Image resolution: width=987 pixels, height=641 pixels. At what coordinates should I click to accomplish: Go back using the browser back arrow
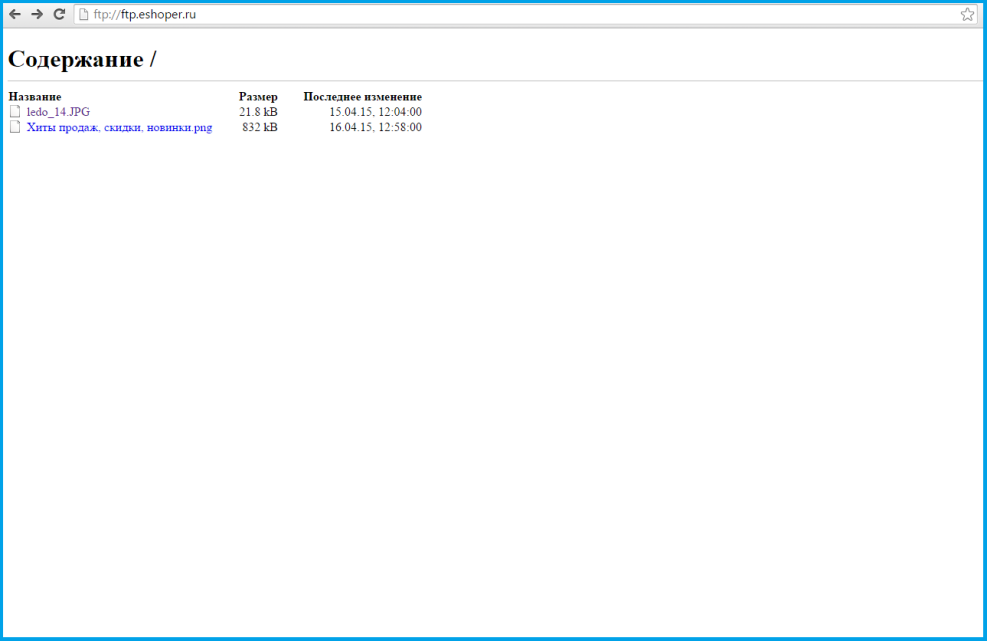pos(15,14)
